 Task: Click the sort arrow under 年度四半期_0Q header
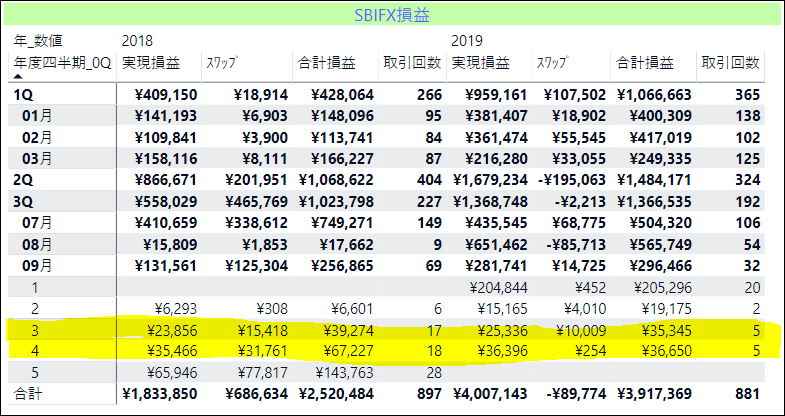click(x=18, y=77)
